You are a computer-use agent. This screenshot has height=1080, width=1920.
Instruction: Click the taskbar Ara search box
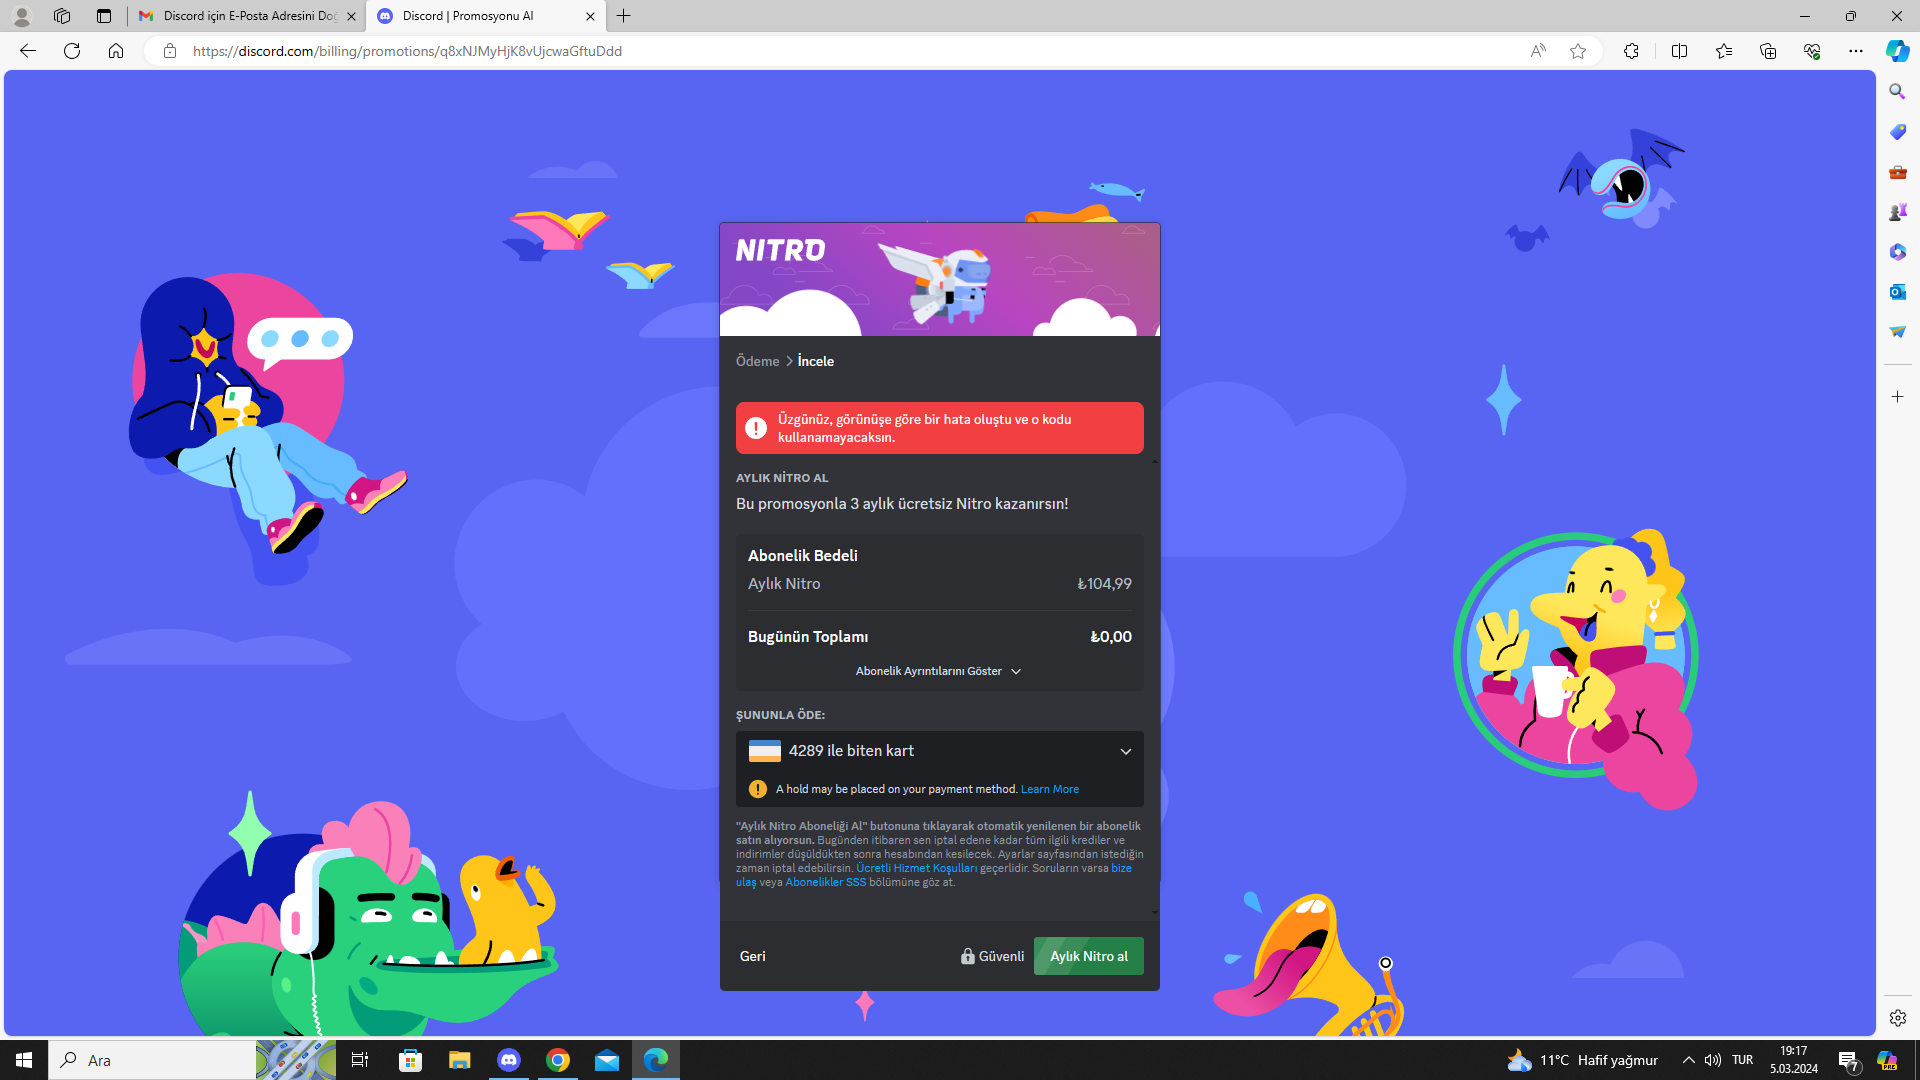tap(152, 1060)
